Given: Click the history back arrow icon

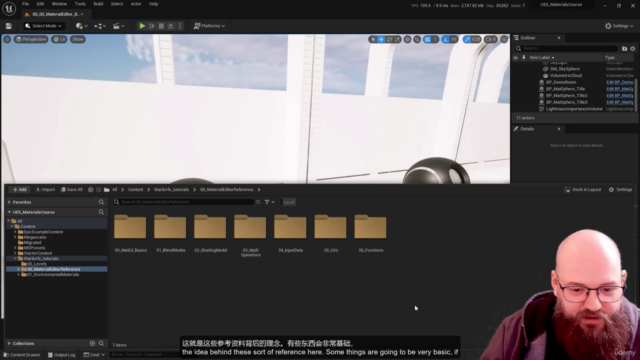Looking at the screenshot, I should [x=91, y=189].
